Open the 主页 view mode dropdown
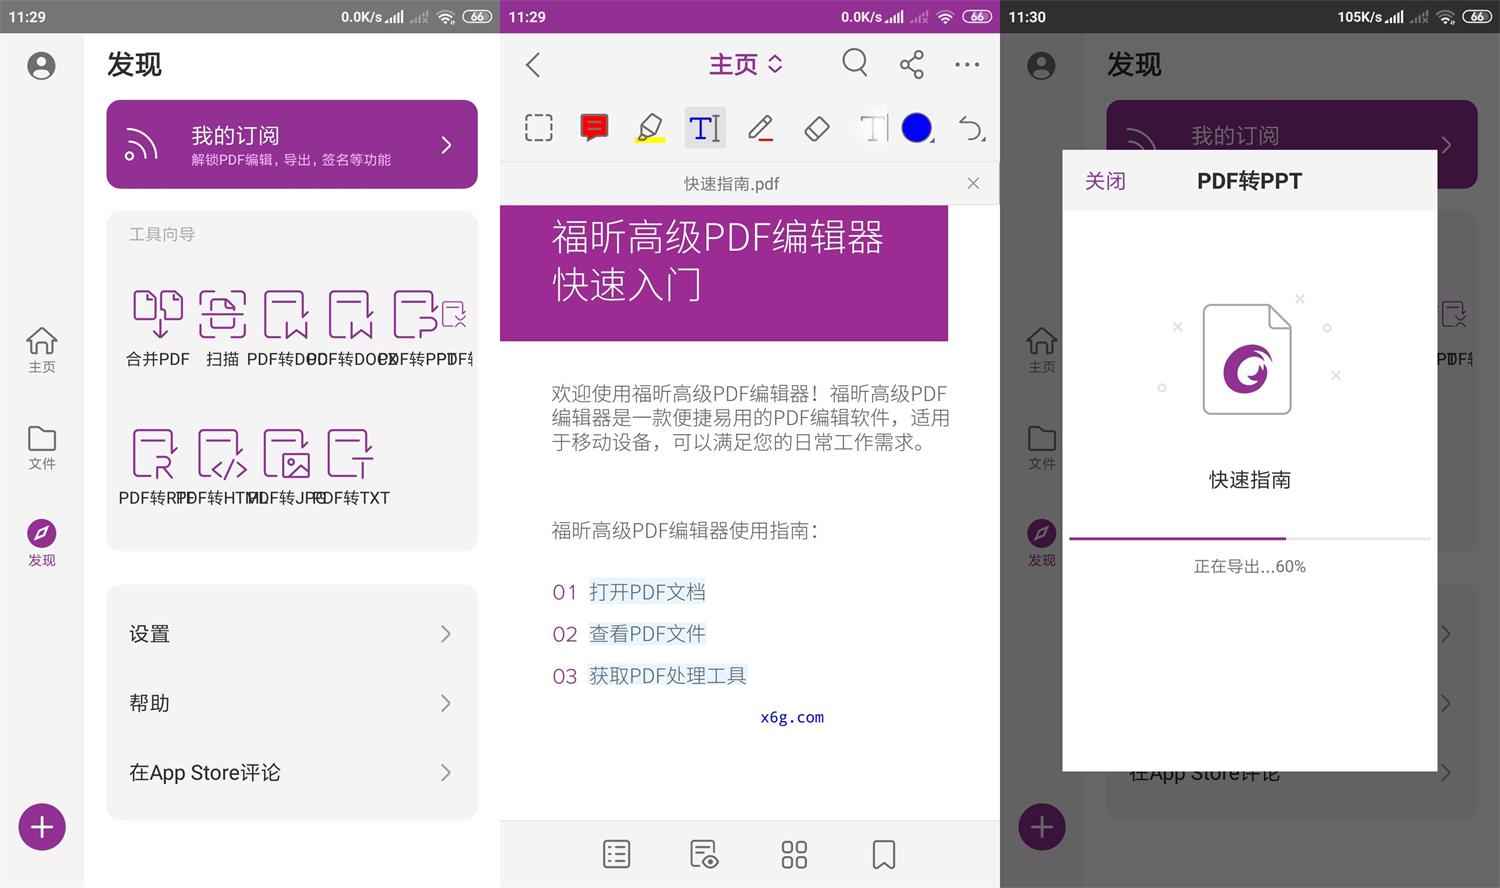 click(x=744, y=64)
